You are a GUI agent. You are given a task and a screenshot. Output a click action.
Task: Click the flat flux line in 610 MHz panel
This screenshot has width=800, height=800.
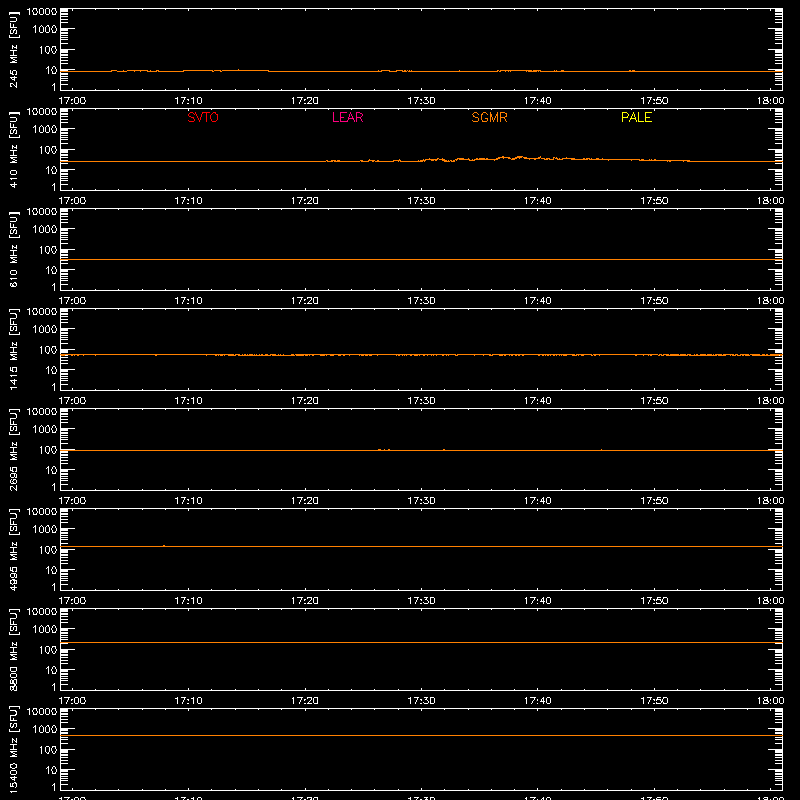(x=421, y=260)
